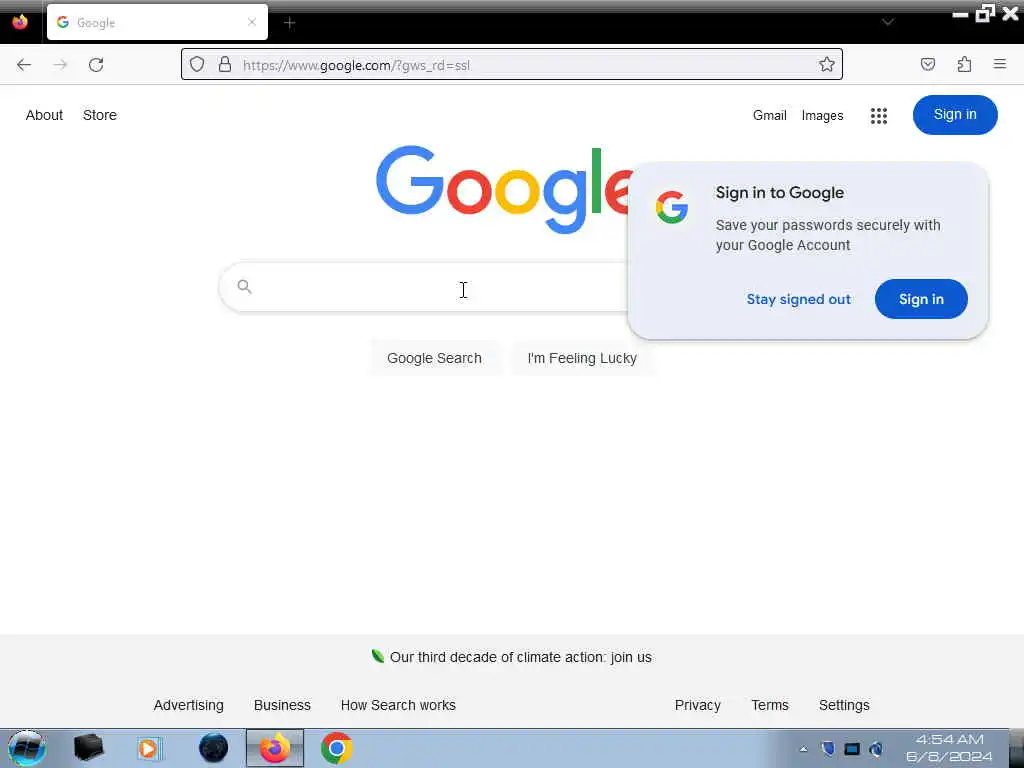Screen dimensions: 1024x768
Task: Open Save to Pocket icon
Action: 927,64
